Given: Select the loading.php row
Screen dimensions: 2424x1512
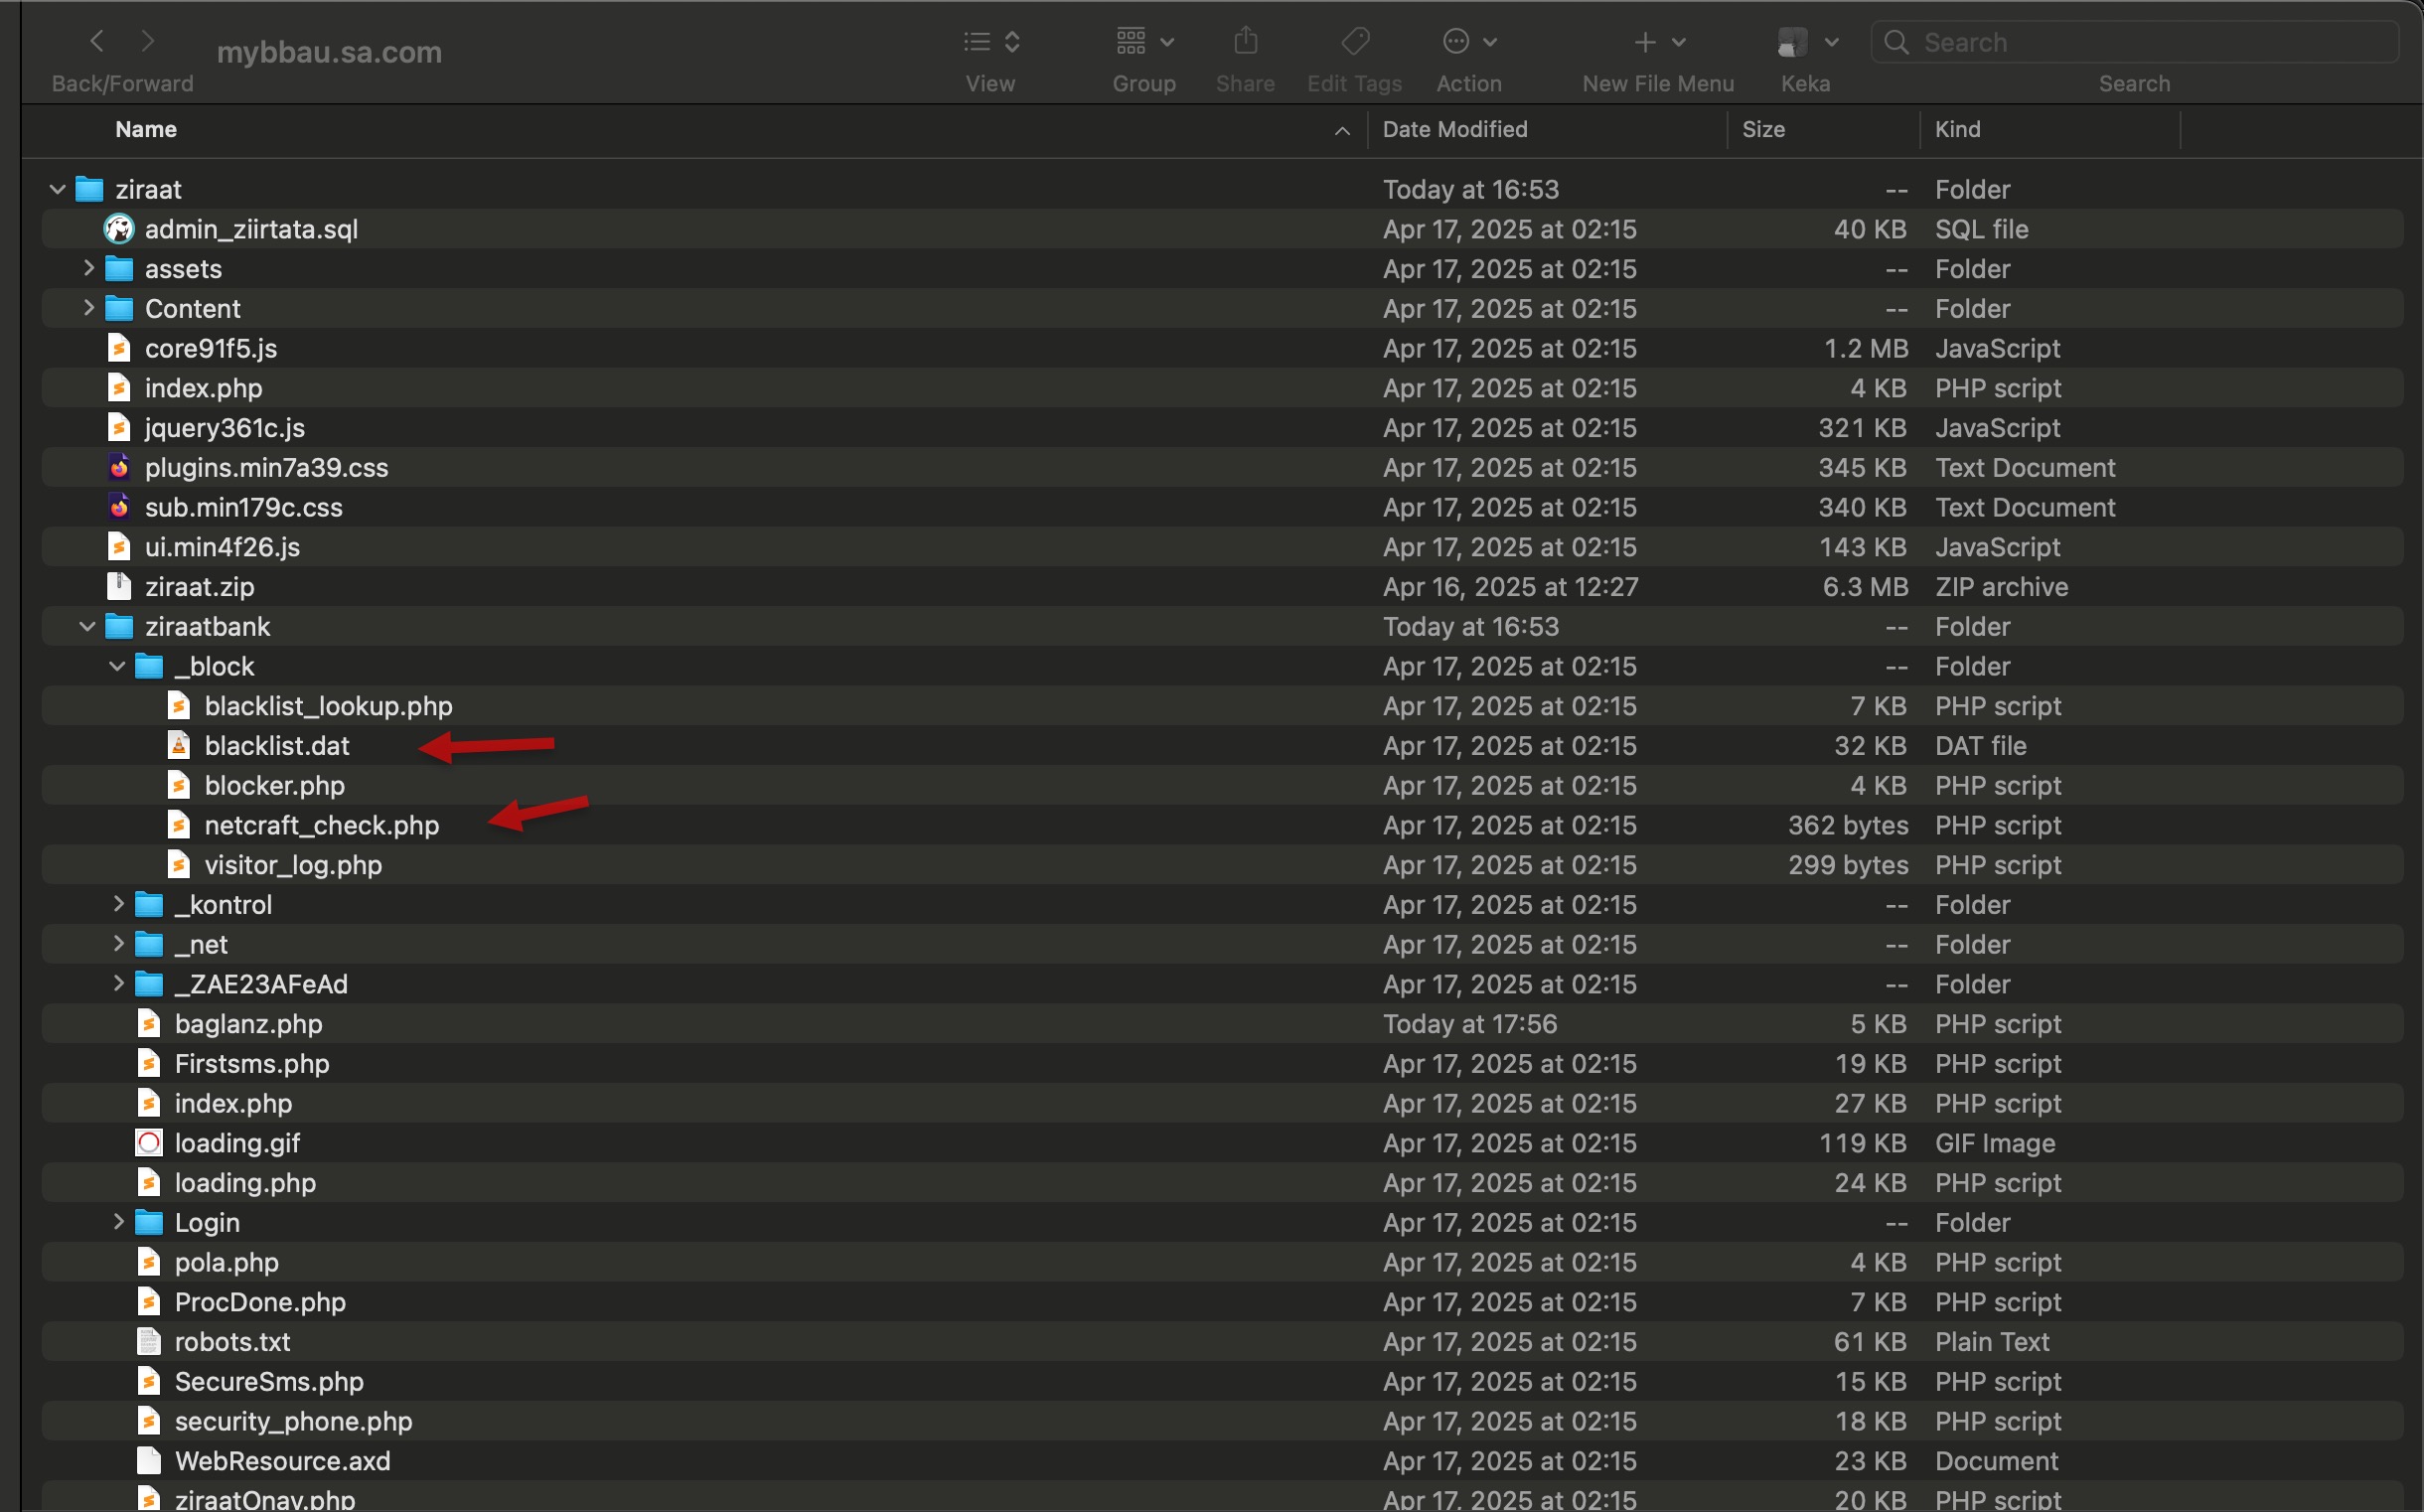Looking at the screenshot, I should tap(1222, 1183).
